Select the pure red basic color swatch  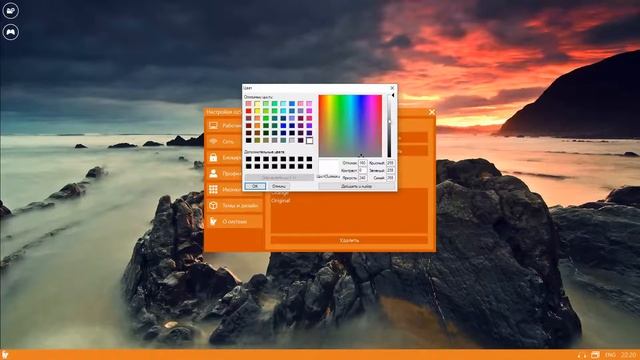pos(249,111)
